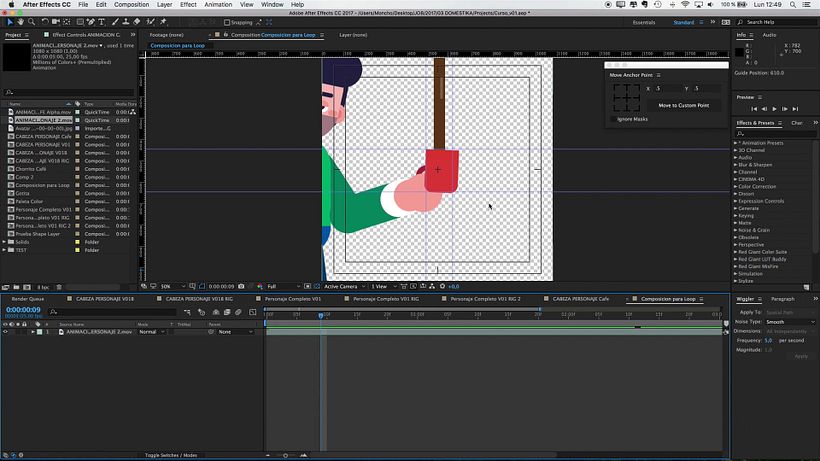
Task: Select the Zoom tool magnifier
Action: (x=31, y=22)
